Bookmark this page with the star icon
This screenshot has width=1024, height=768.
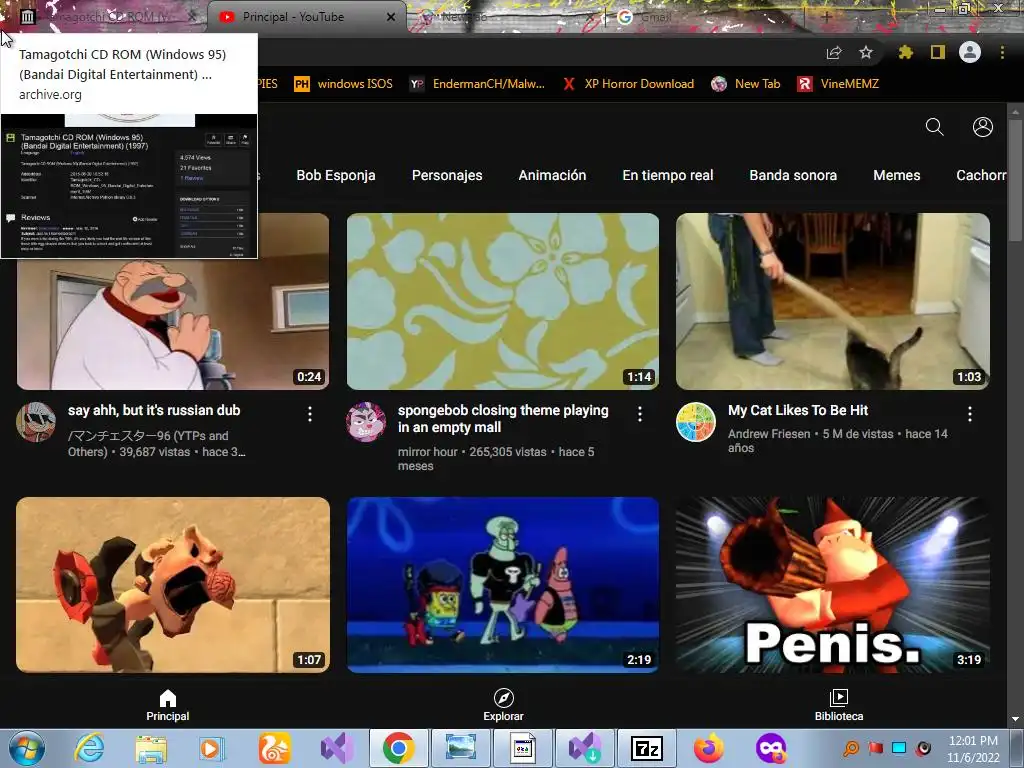click(866, 52)
